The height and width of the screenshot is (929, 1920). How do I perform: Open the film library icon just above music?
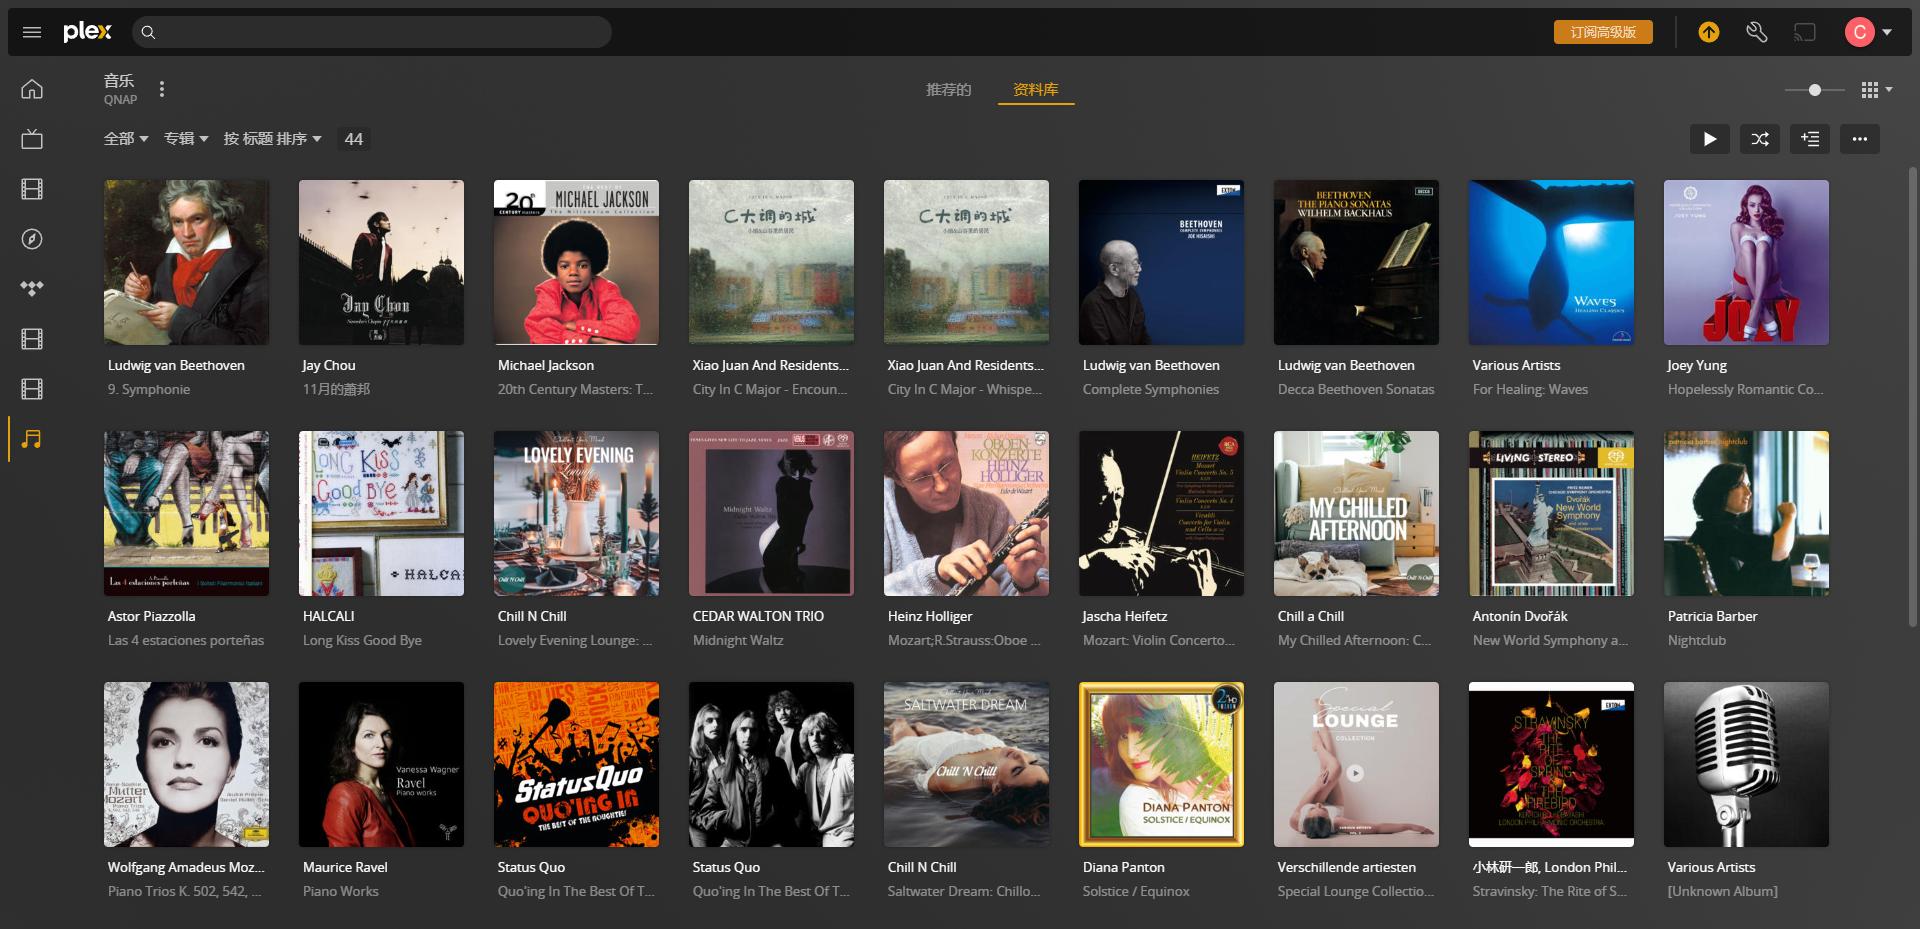[x=32, y=389]
